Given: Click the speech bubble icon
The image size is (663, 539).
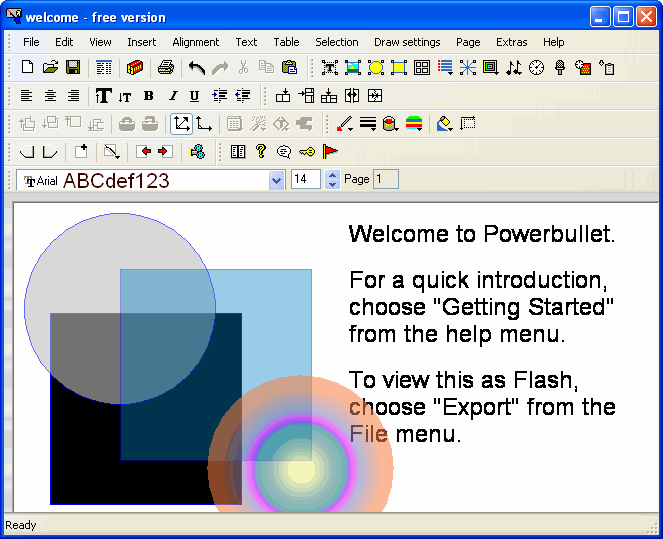Looking at the screenshot, I should (x=284, y=151).
